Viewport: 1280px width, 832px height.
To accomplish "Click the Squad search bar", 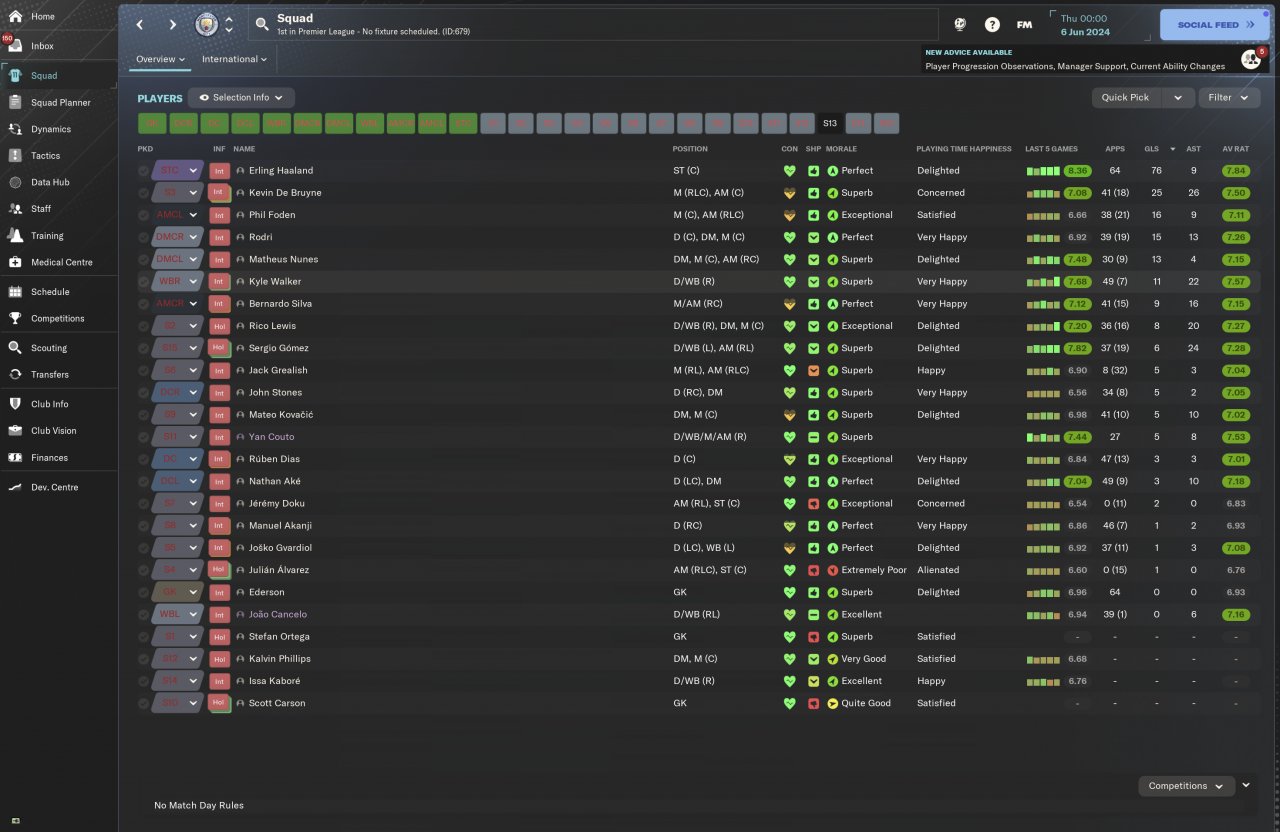I will click(593, 24).
